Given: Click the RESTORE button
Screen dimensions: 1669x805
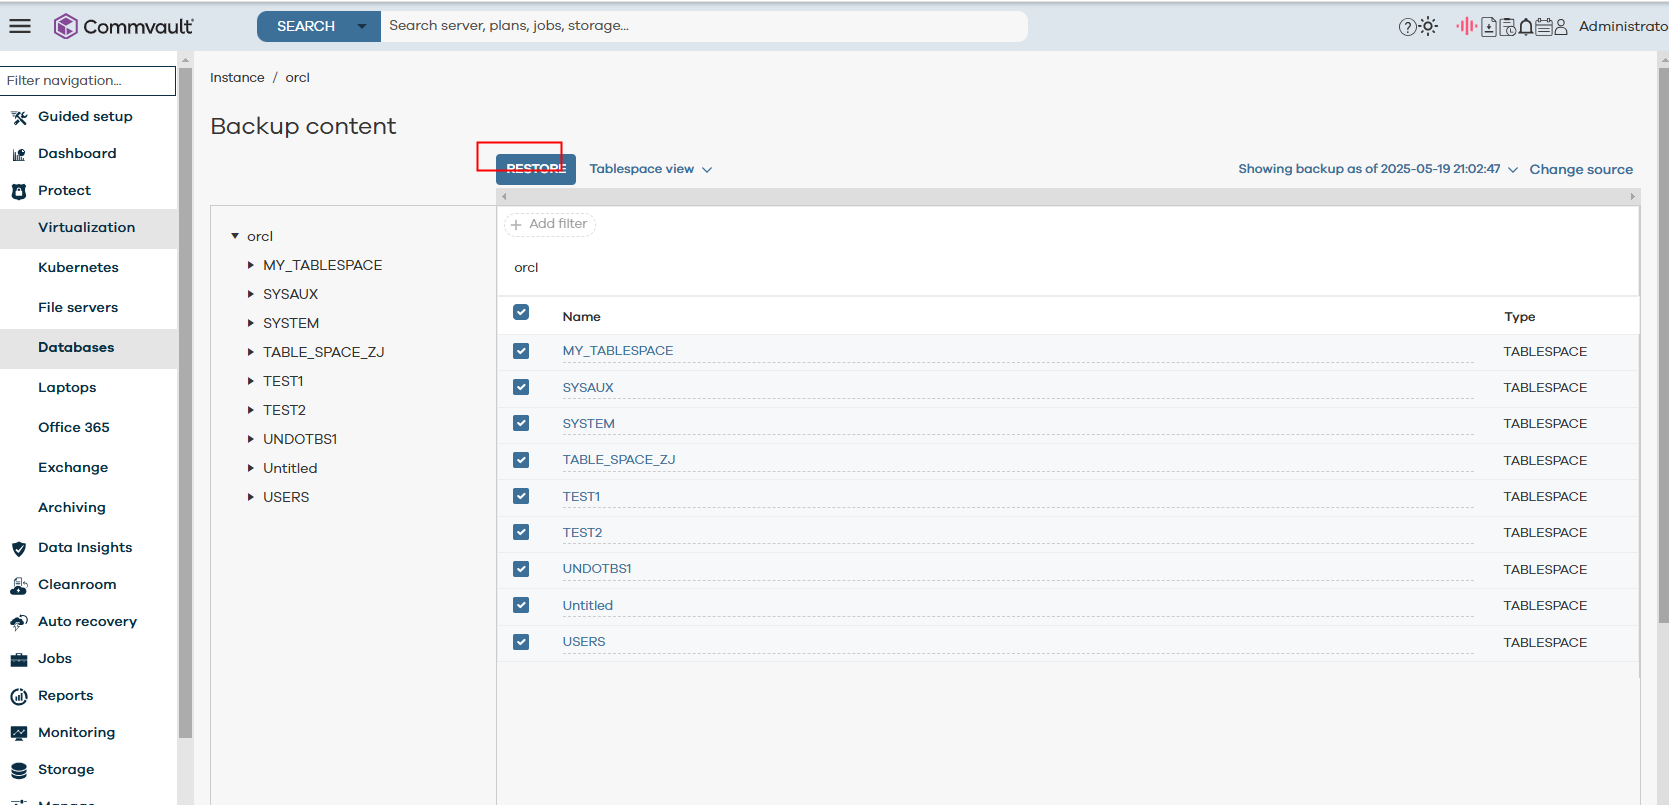Looking at the screenshot, I should coord(536,169).
